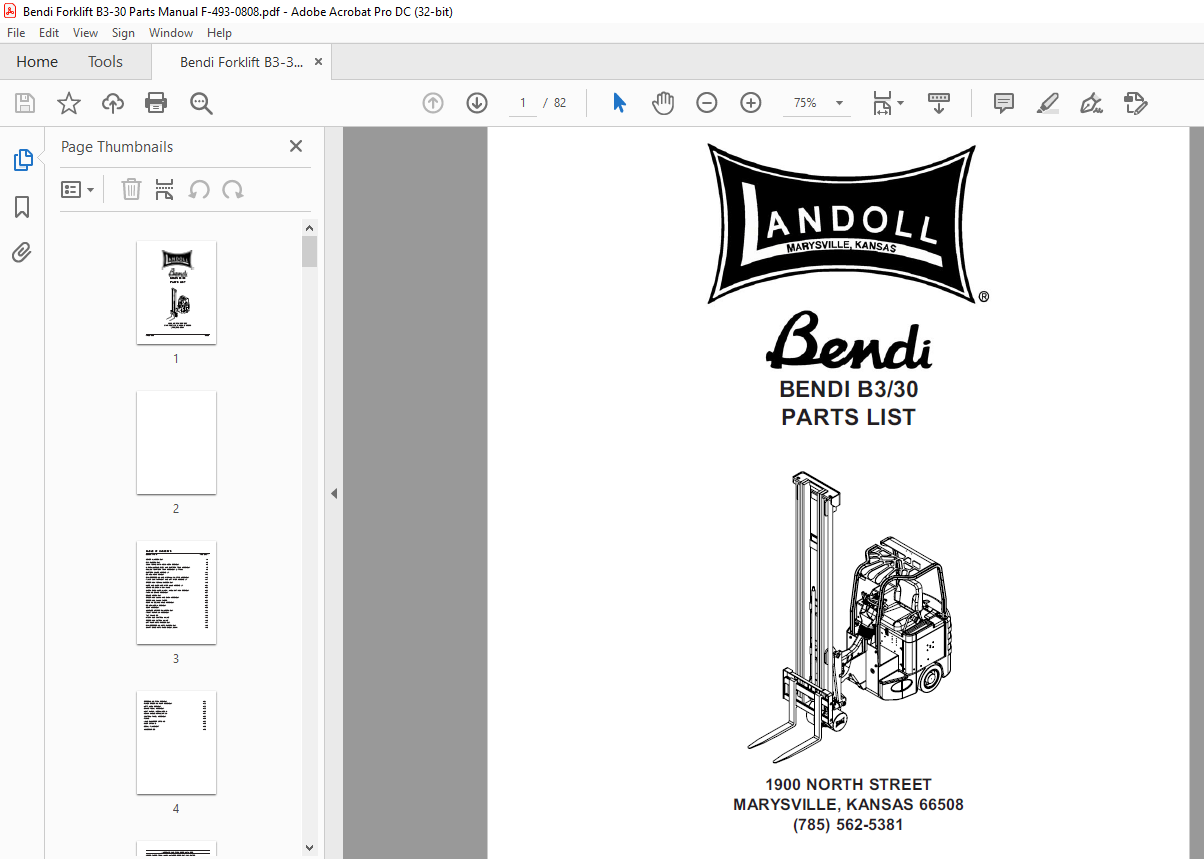This screenshot has height=859, width=1204.
Task: Open the Window menu
Action: [x=171, y=33]
